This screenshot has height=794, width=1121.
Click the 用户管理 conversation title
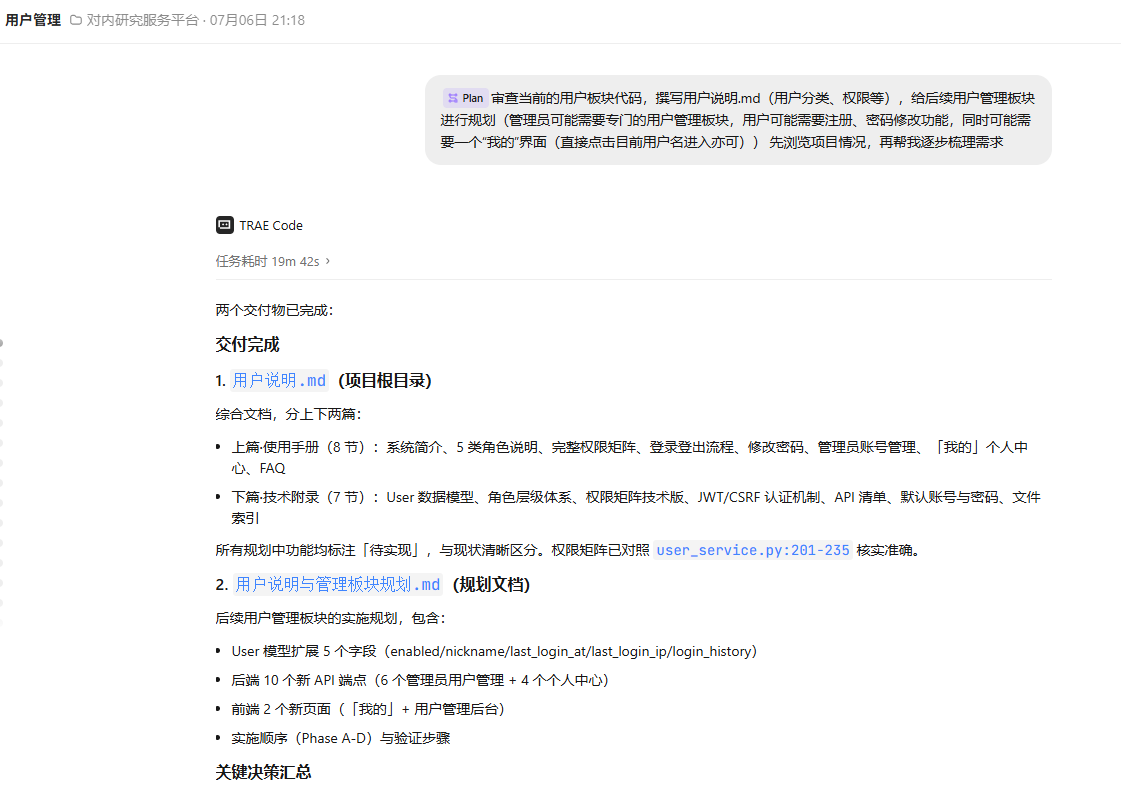tap(33, 20)
